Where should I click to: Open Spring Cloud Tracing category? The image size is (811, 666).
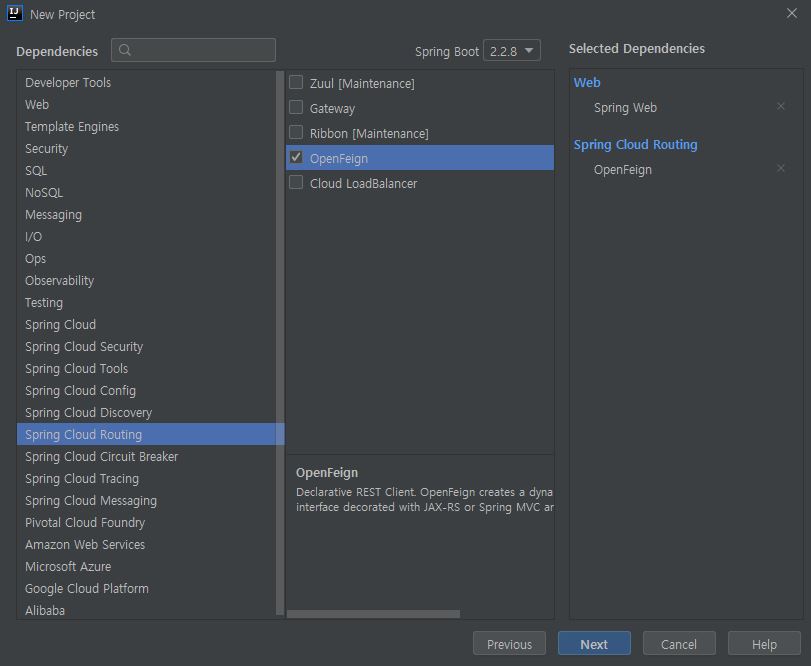(x=146, y=479)
